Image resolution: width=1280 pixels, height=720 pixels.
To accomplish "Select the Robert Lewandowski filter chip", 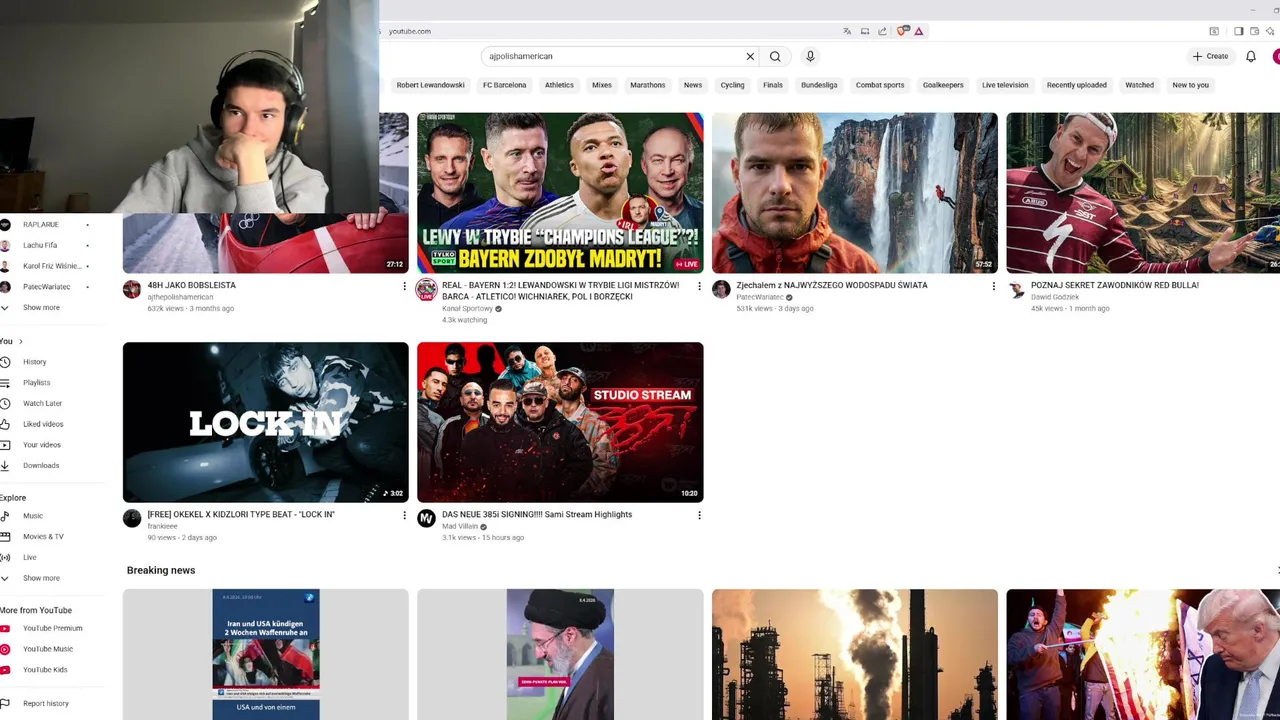I will click(430, 85).
